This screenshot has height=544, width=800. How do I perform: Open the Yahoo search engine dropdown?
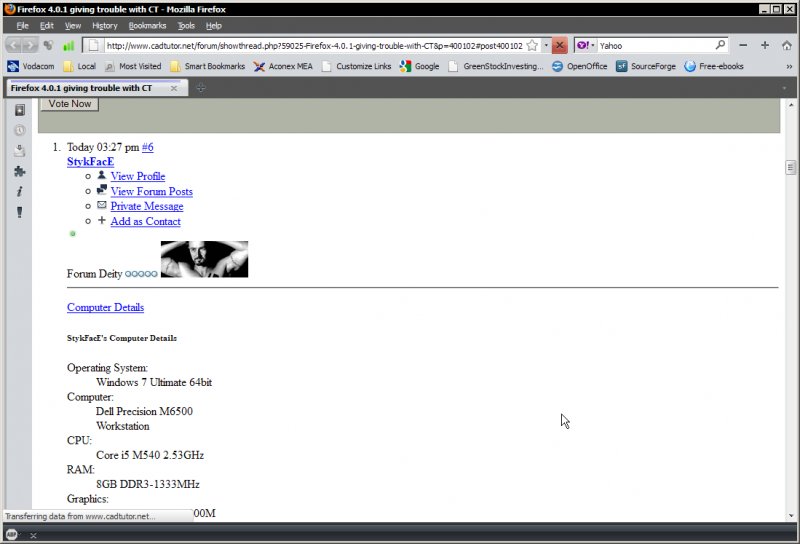coord(586,45)
